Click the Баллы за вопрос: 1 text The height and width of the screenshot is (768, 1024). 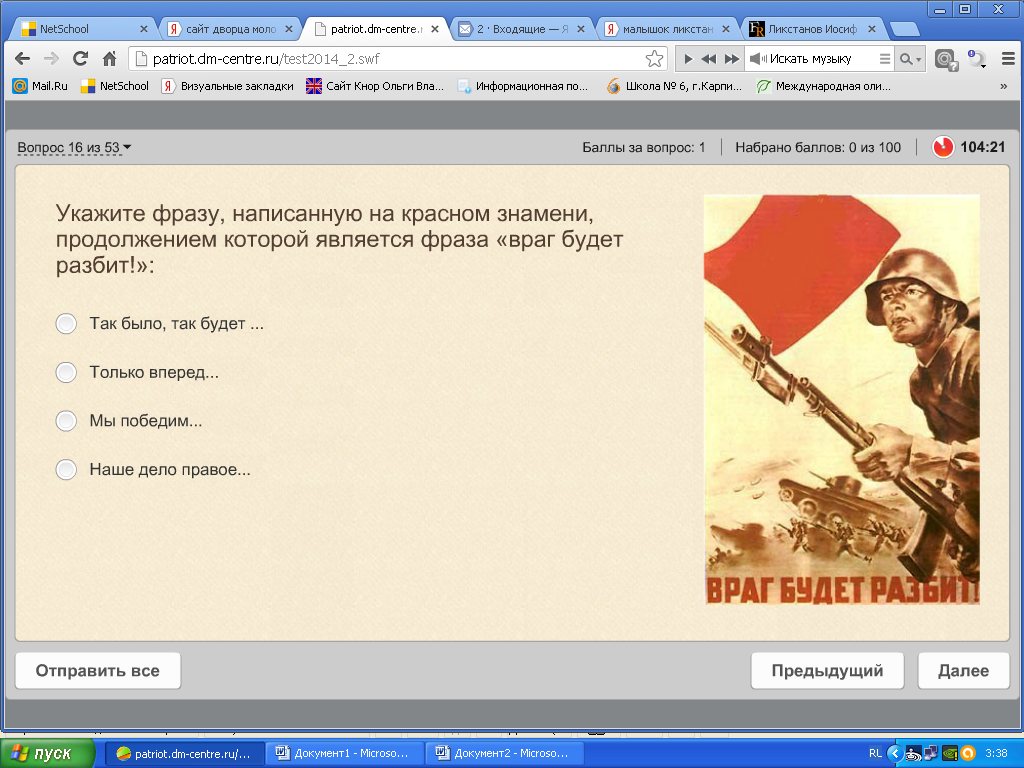point(643,148)
